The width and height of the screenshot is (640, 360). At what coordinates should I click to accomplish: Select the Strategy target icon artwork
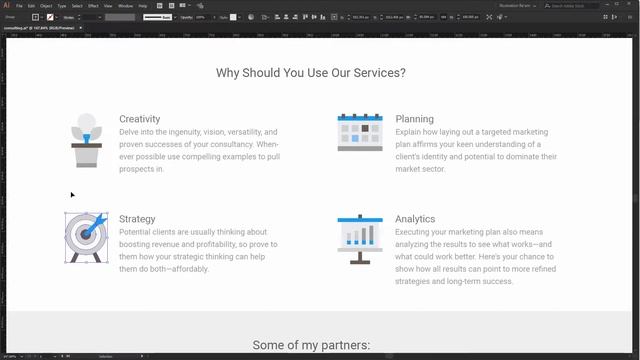click(87, 238)
